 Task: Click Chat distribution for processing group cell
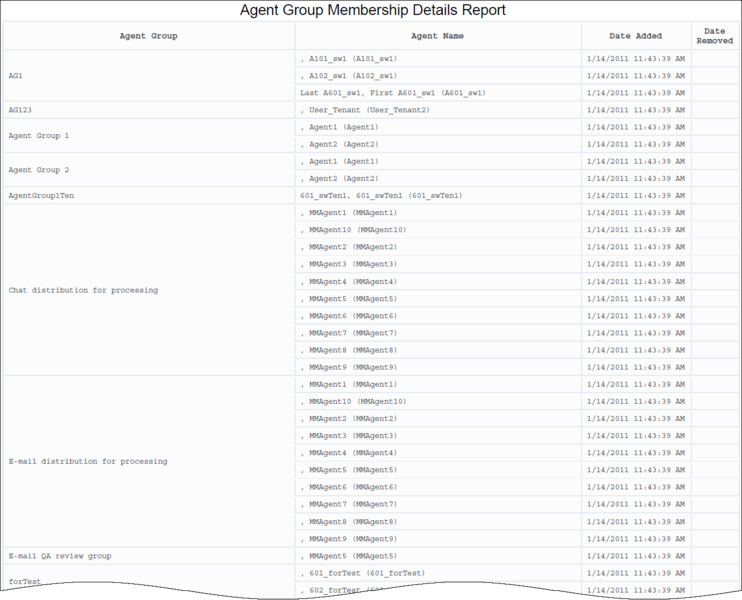coord(83,290)
